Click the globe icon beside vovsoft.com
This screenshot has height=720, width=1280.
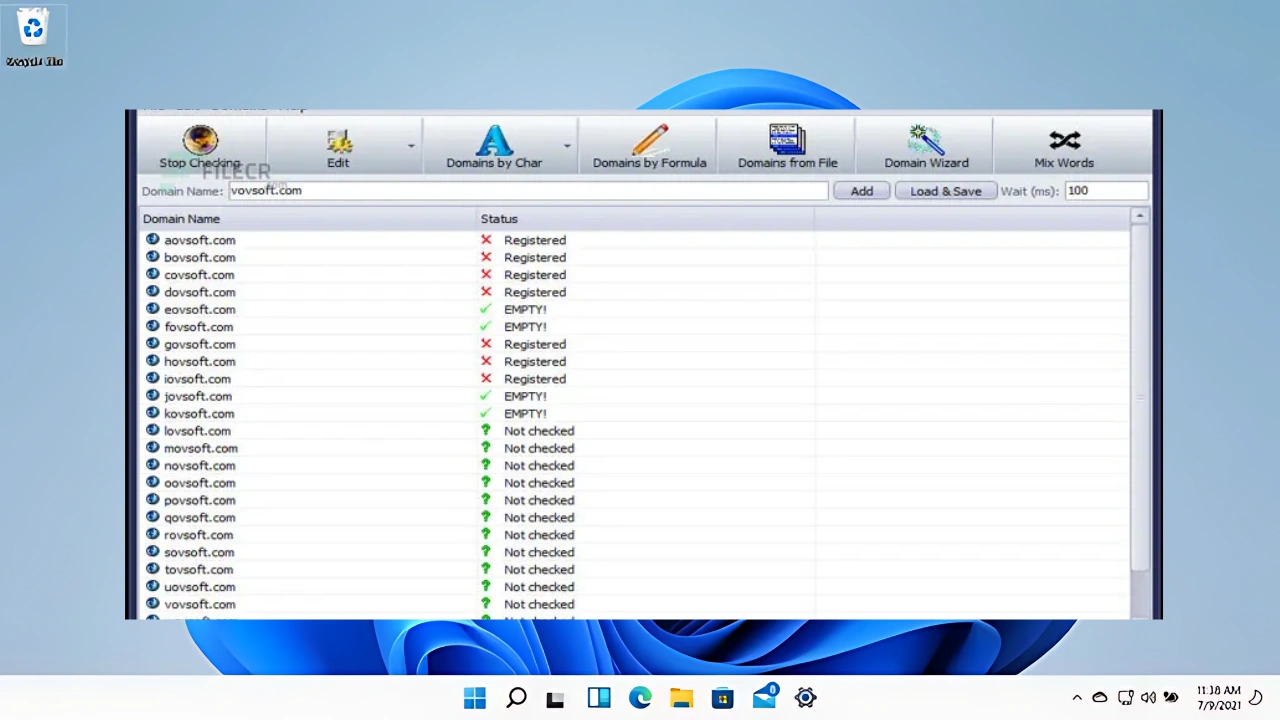(x=153, y=603)
